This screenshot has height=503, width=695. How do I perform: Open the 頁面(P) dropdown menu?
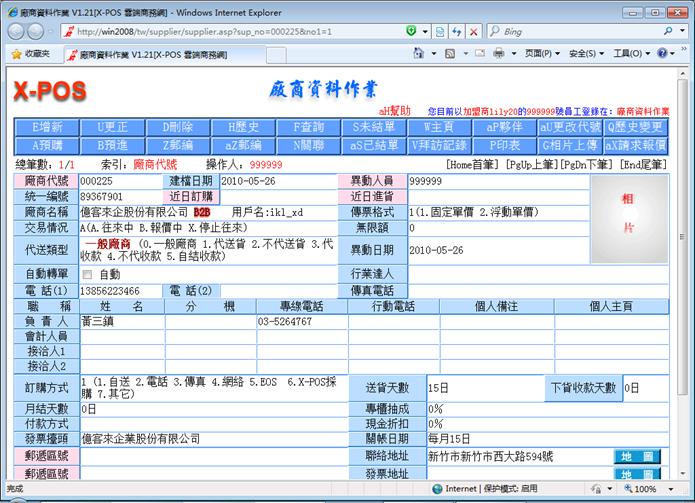[x=541, y=53]
